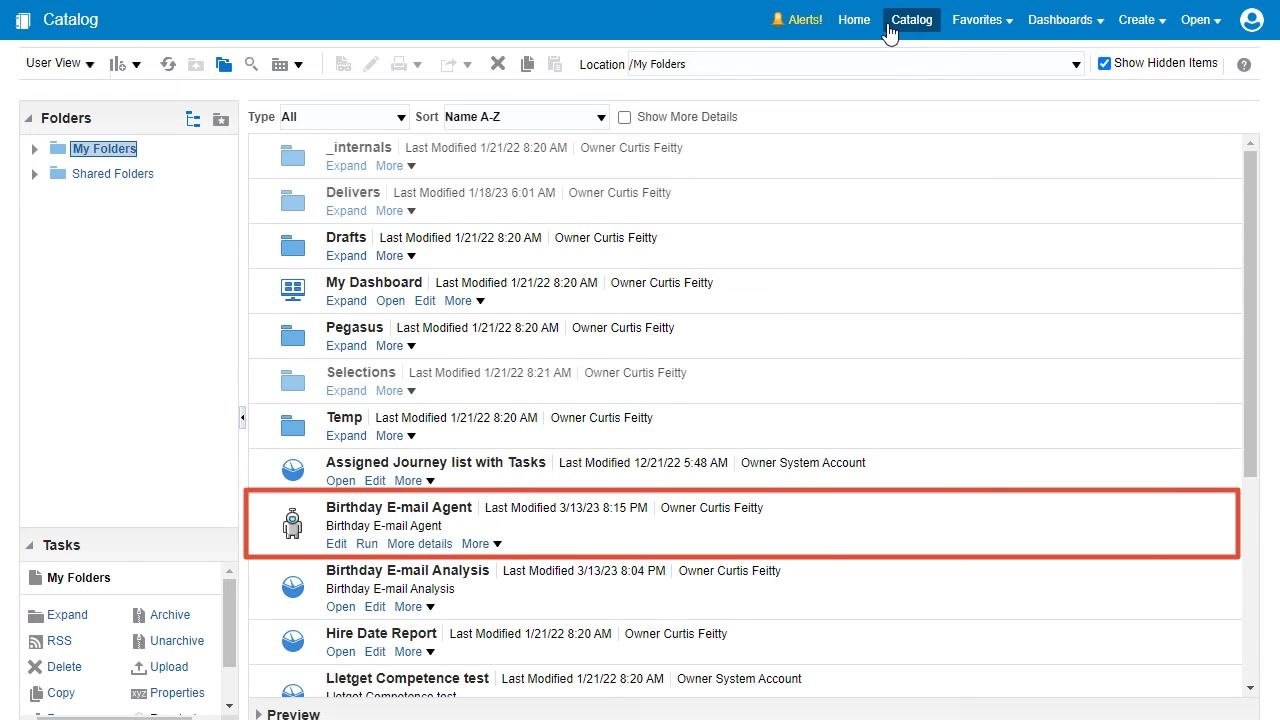This screenshot has height=720, width=1280.
Task: Click Run link for Birthday E-mail Agent
Action: point(367,544)
